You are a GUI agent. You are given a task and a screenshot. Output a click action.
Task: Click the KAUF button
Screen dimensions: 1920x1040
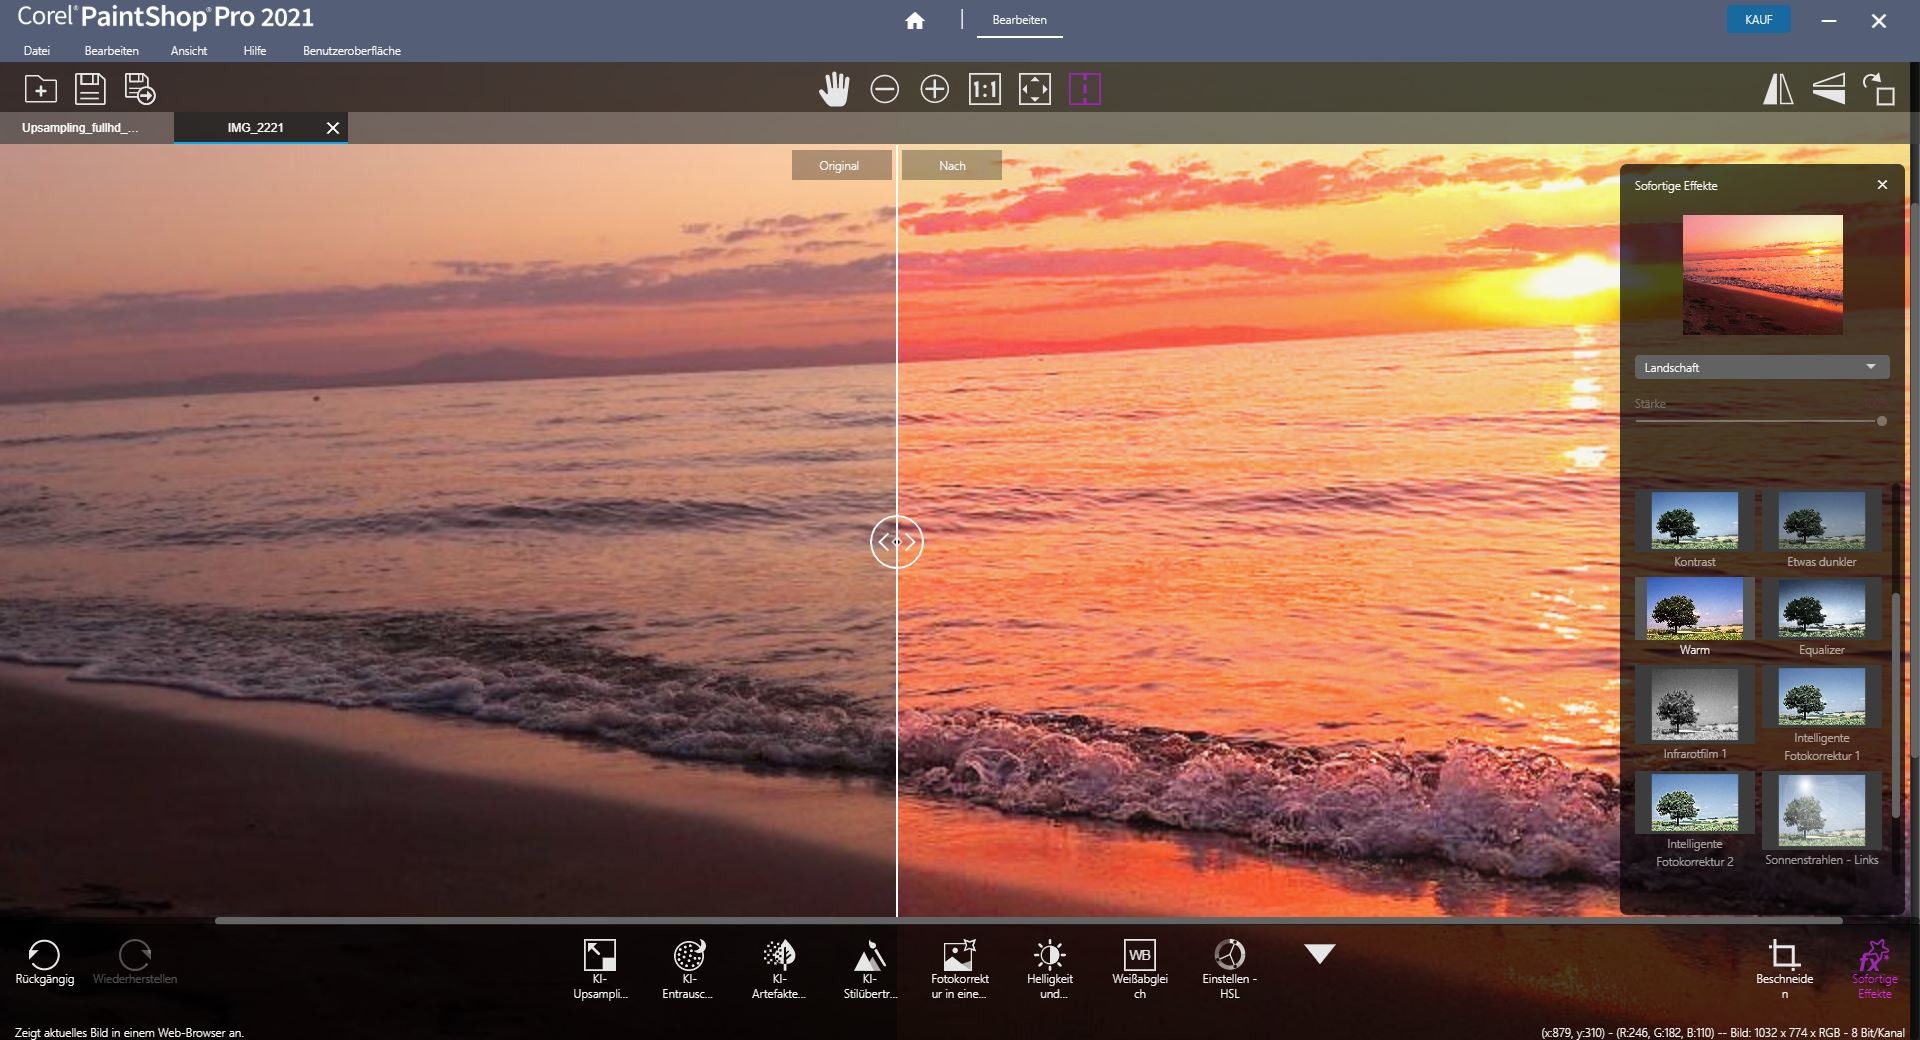[x=1758, y=20]
